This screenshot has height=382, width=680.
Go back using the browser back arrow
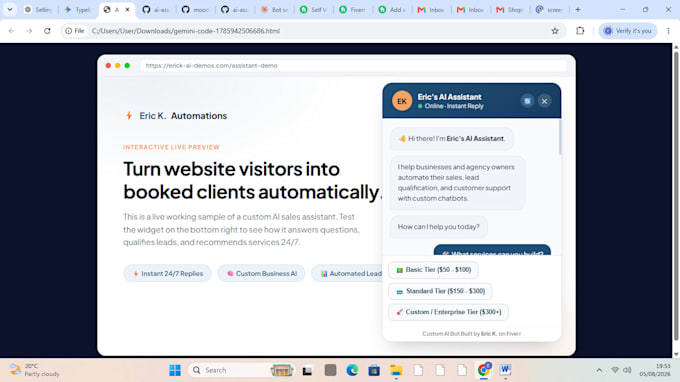[12, 31]
